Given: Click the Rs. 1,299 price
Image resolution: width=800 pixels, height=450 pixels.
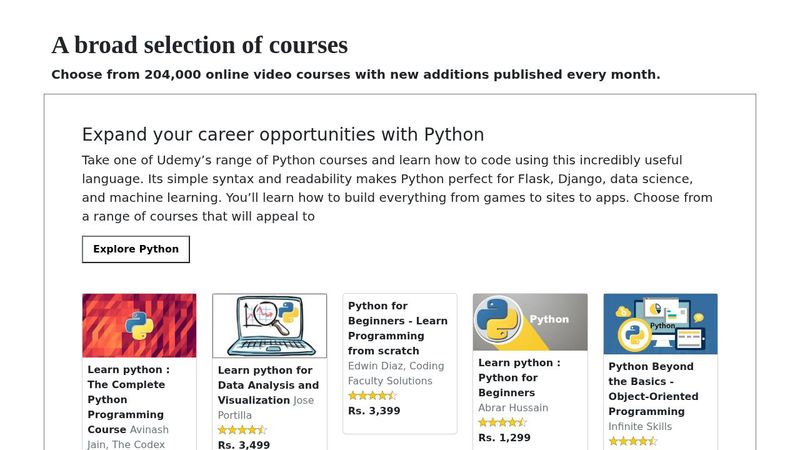Looking at the screenshot, I should [504, 438].
